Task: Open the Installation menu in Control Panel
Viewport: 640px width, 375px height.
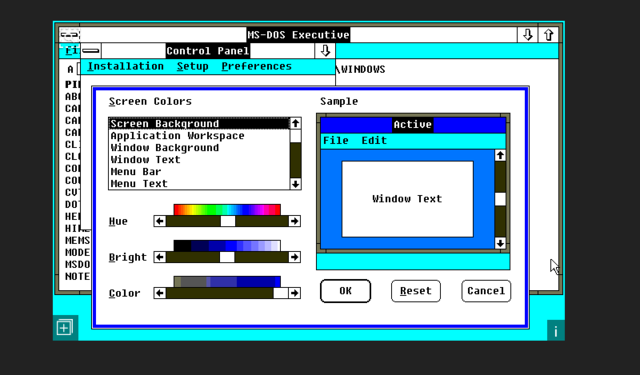Action: (x=126, y=67)
